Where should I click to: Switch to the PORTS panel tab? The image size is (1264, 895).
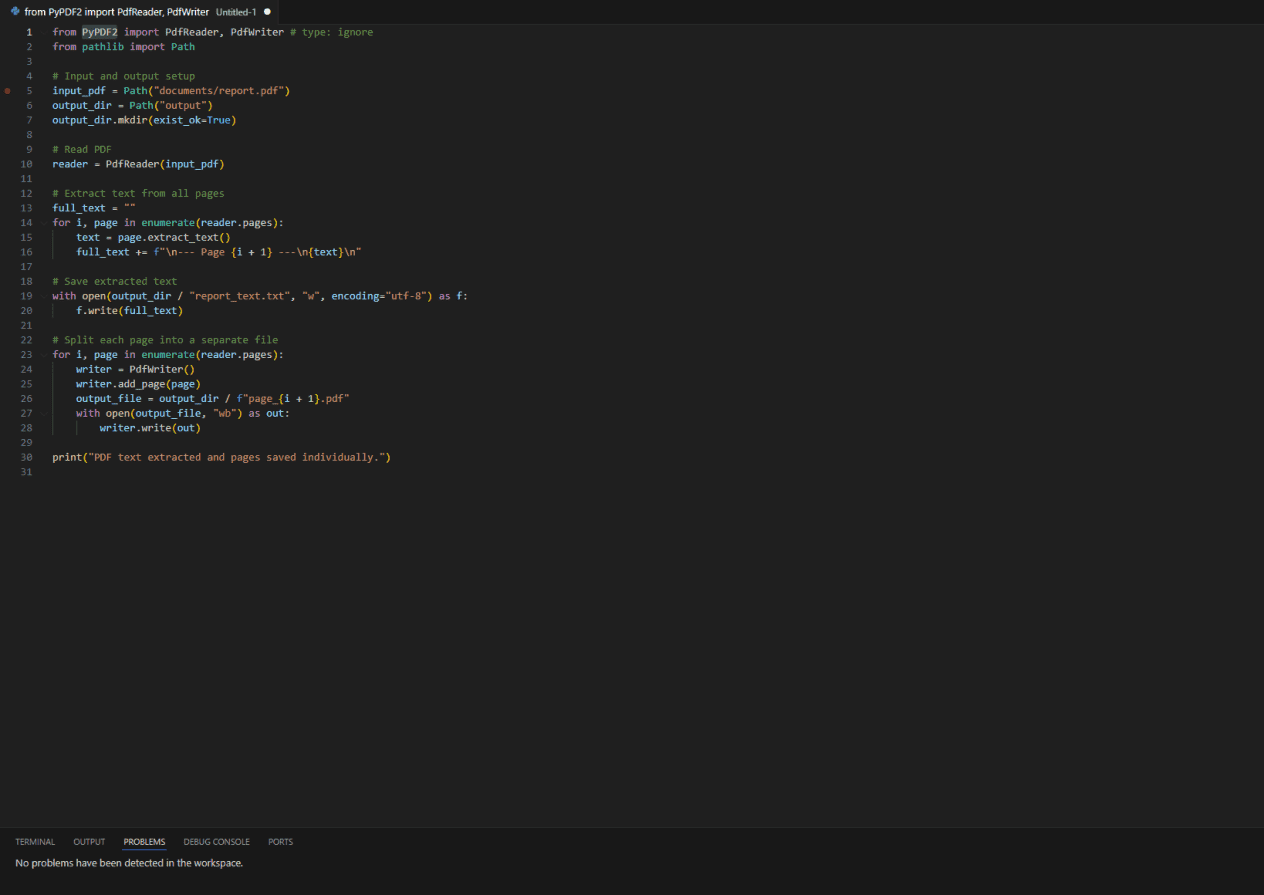coord(281,842)
